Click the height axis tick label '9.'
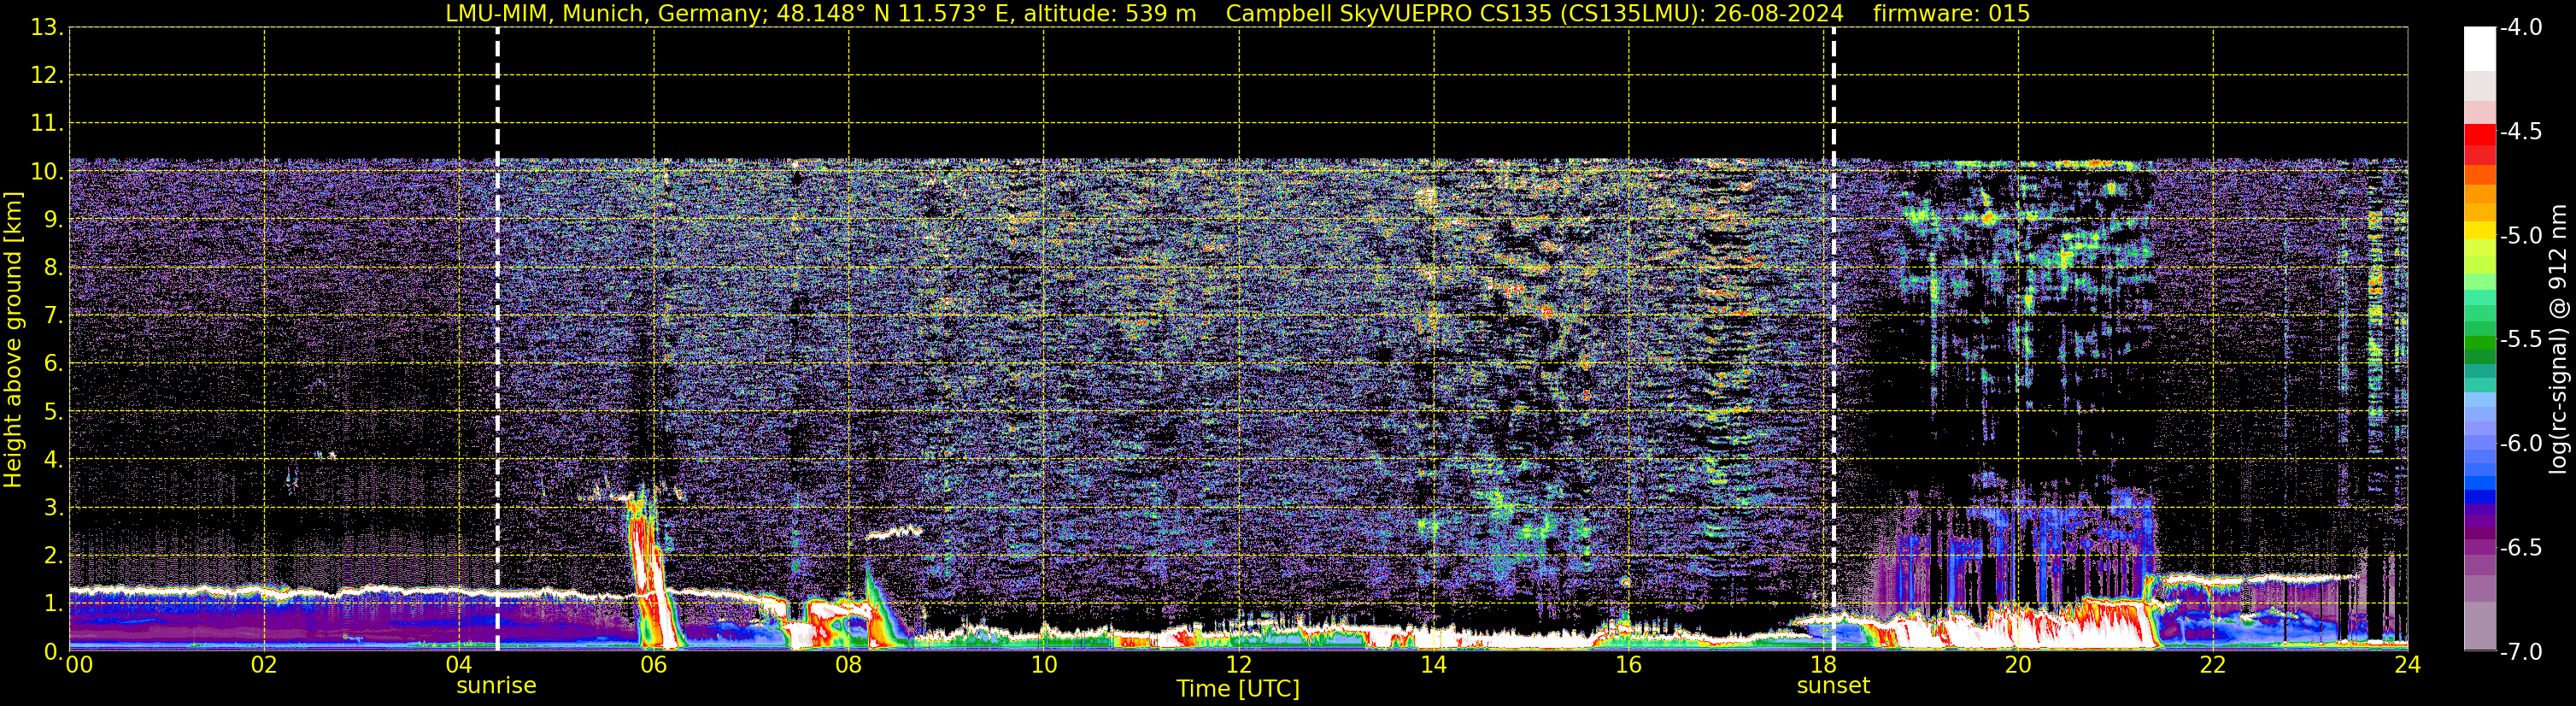The image size is (2576, 706). tap(54, 220)
